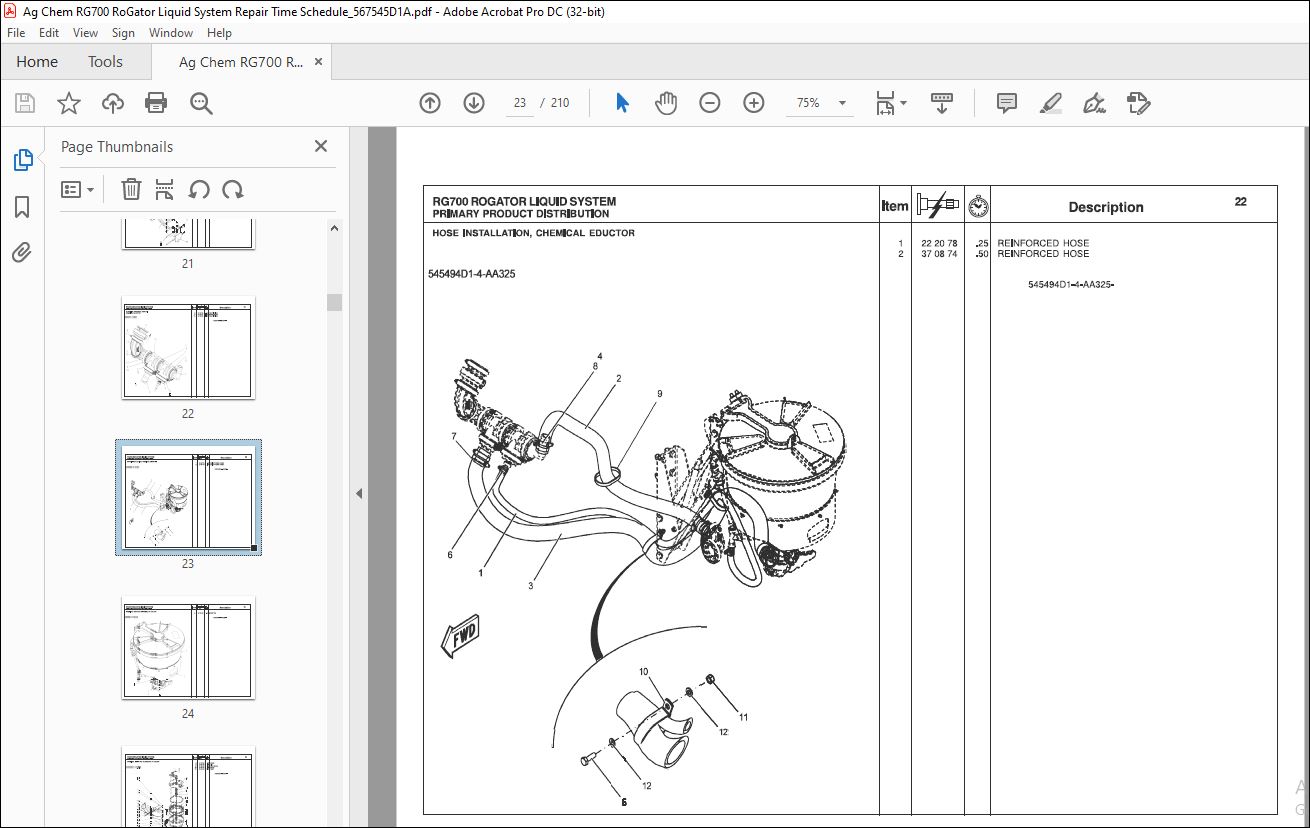Image resolution: width=1310 pixels, height=828 pixels.
Task: Select page 23 thumbnail
Action: click(x=188, y=497)
